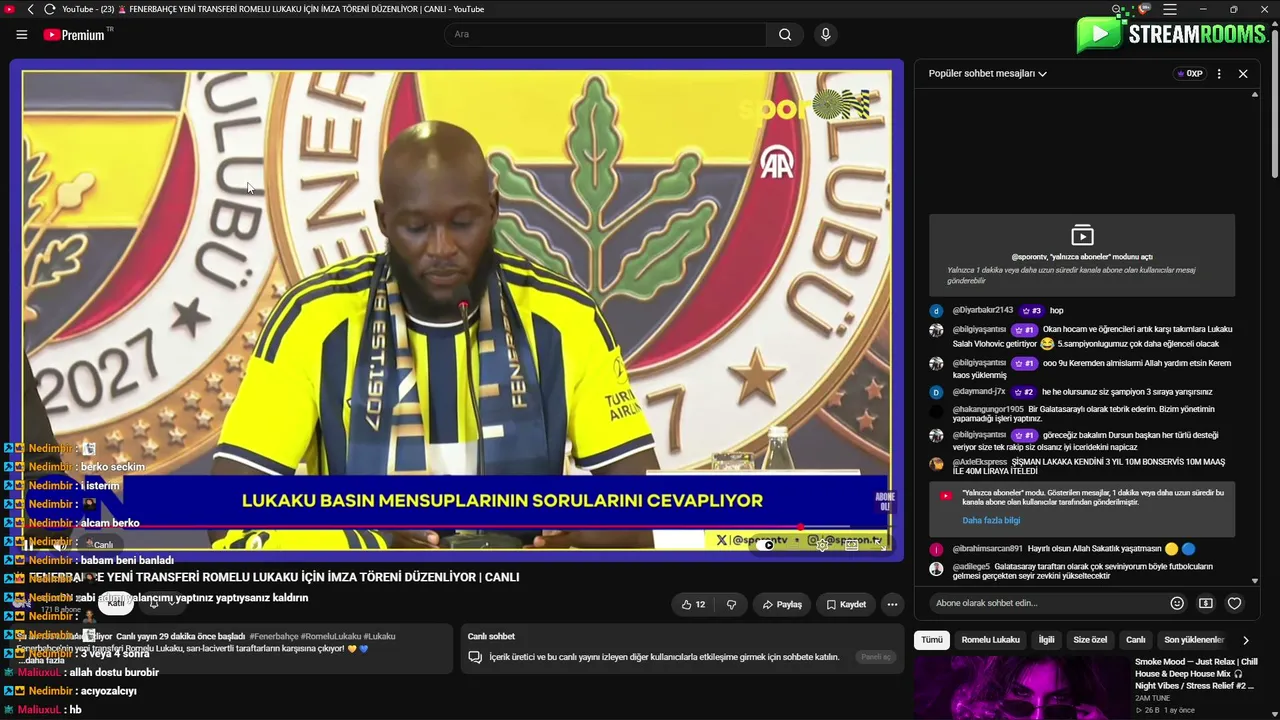Enter fullscreen in the video player
The image size is (1280, 720).
pyautogui.click(x=880, y=545)
